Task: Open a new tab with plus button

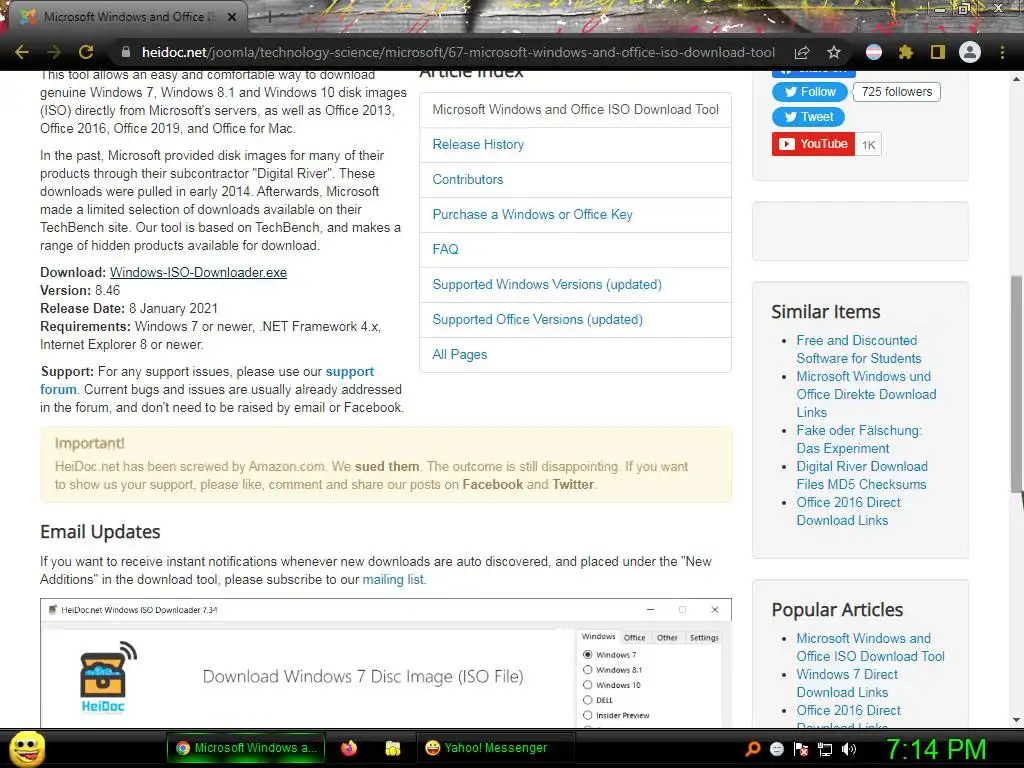Action: pos(269,17)
